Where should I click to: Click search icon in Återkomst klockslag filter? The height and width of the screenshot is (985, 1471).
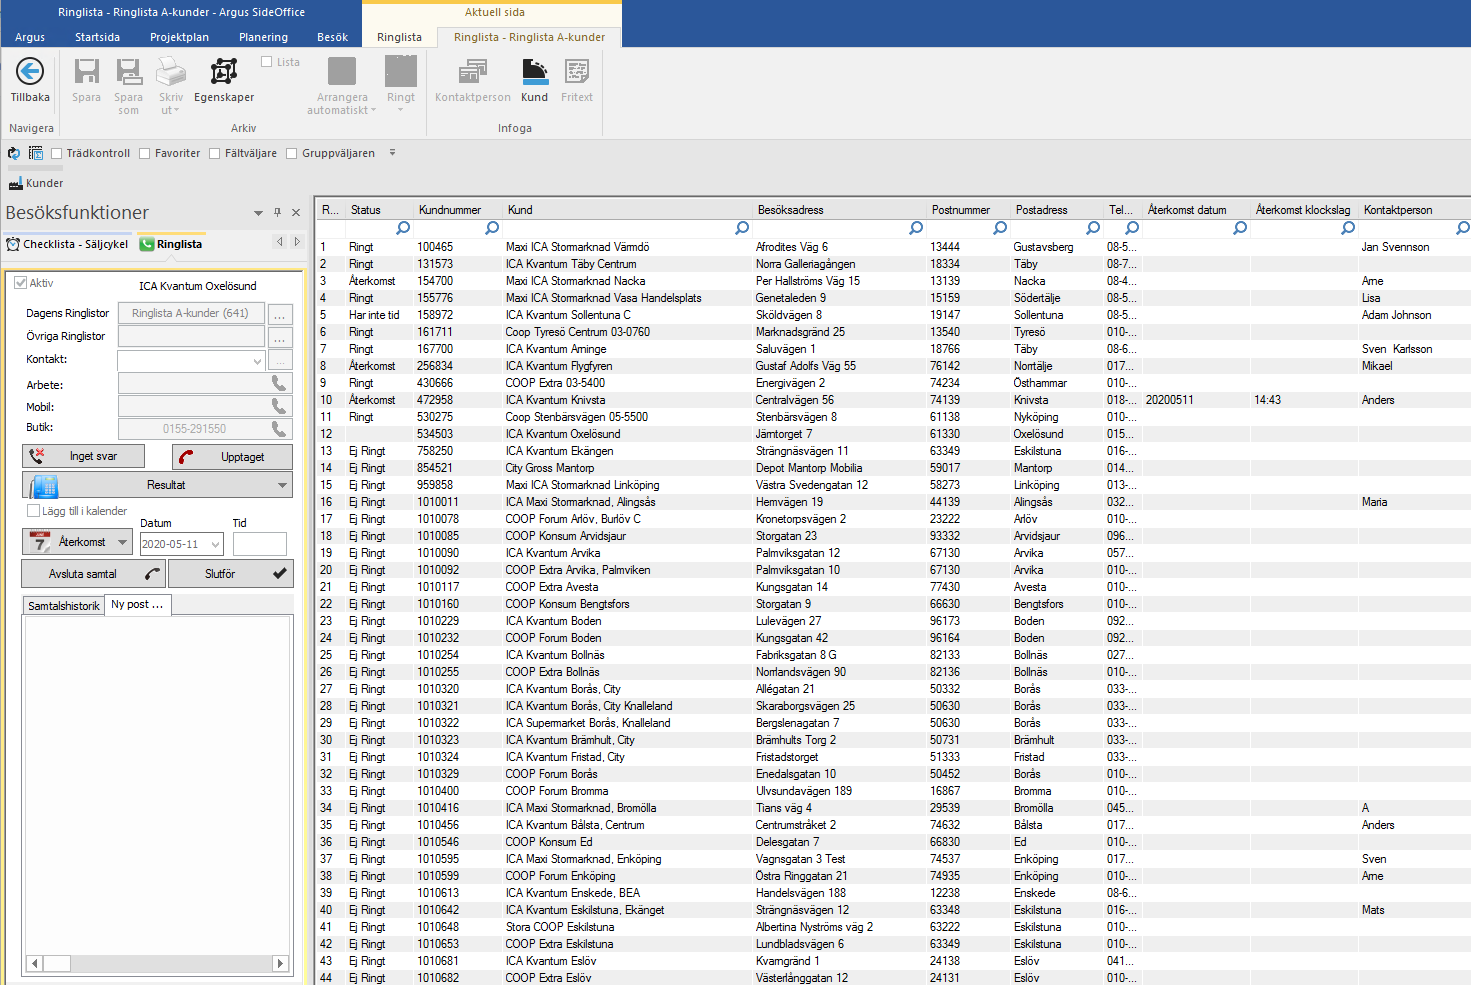pyautogui.click(x=1348, y=228)
